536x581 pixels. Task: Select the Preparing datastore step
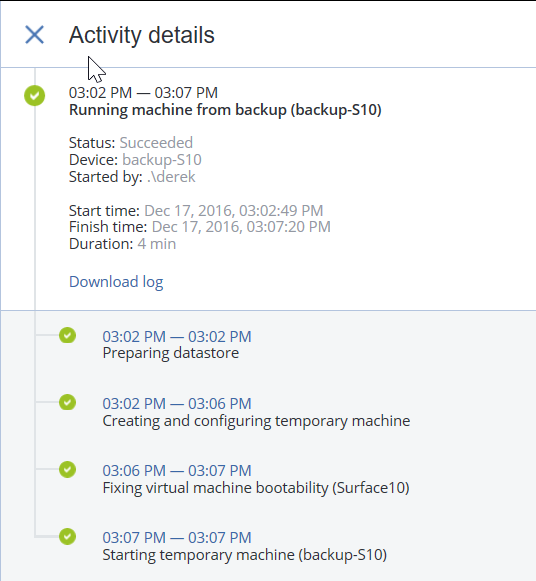pyautogui.click(x=171, y=353)
